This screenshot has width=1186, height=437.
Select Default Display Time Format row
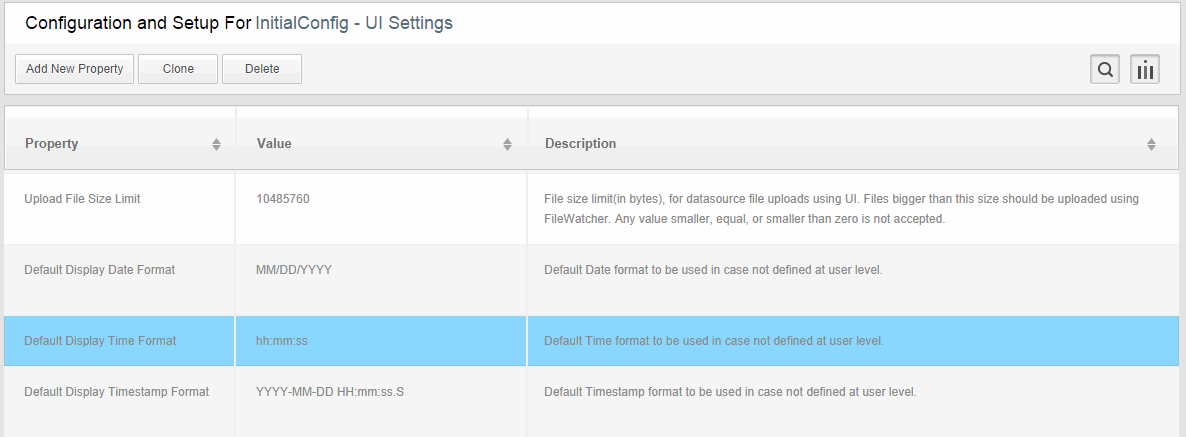point(591,341)
